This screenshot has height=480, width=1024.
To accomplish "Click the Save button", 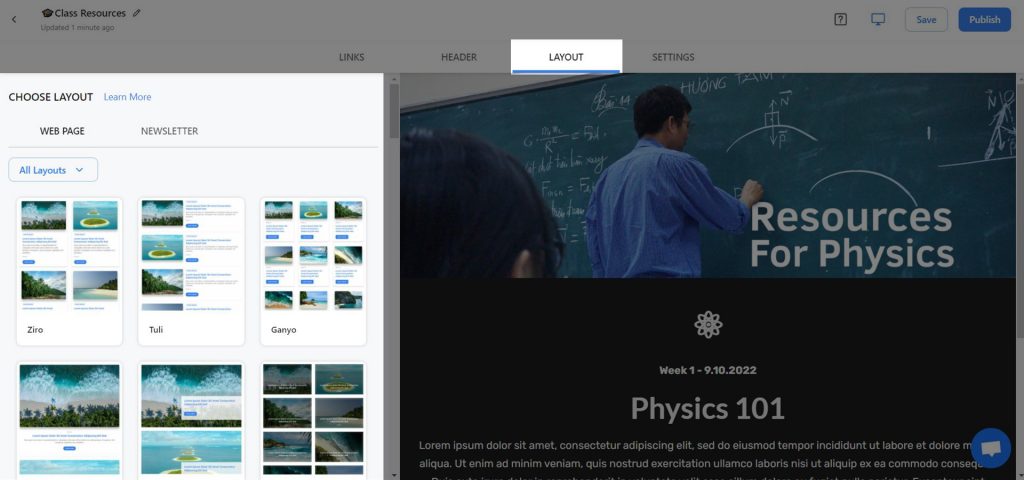I will (926, 20).
